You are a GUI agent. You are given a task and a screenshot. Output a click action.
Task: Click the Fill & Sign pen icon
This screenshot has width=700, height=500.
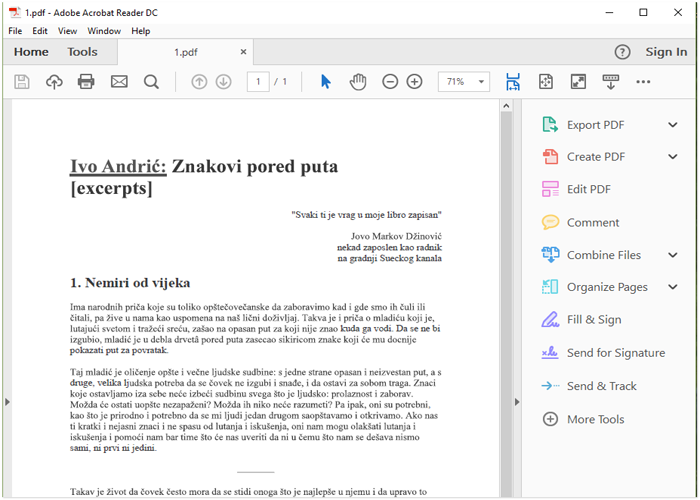click(x=550, y=319)
